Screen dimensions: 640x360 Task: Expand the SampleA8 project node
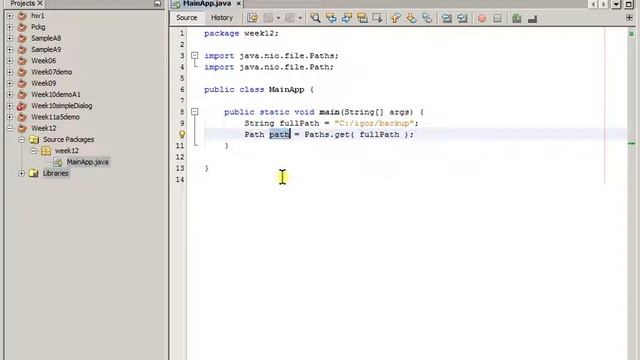tap(10, 38)
